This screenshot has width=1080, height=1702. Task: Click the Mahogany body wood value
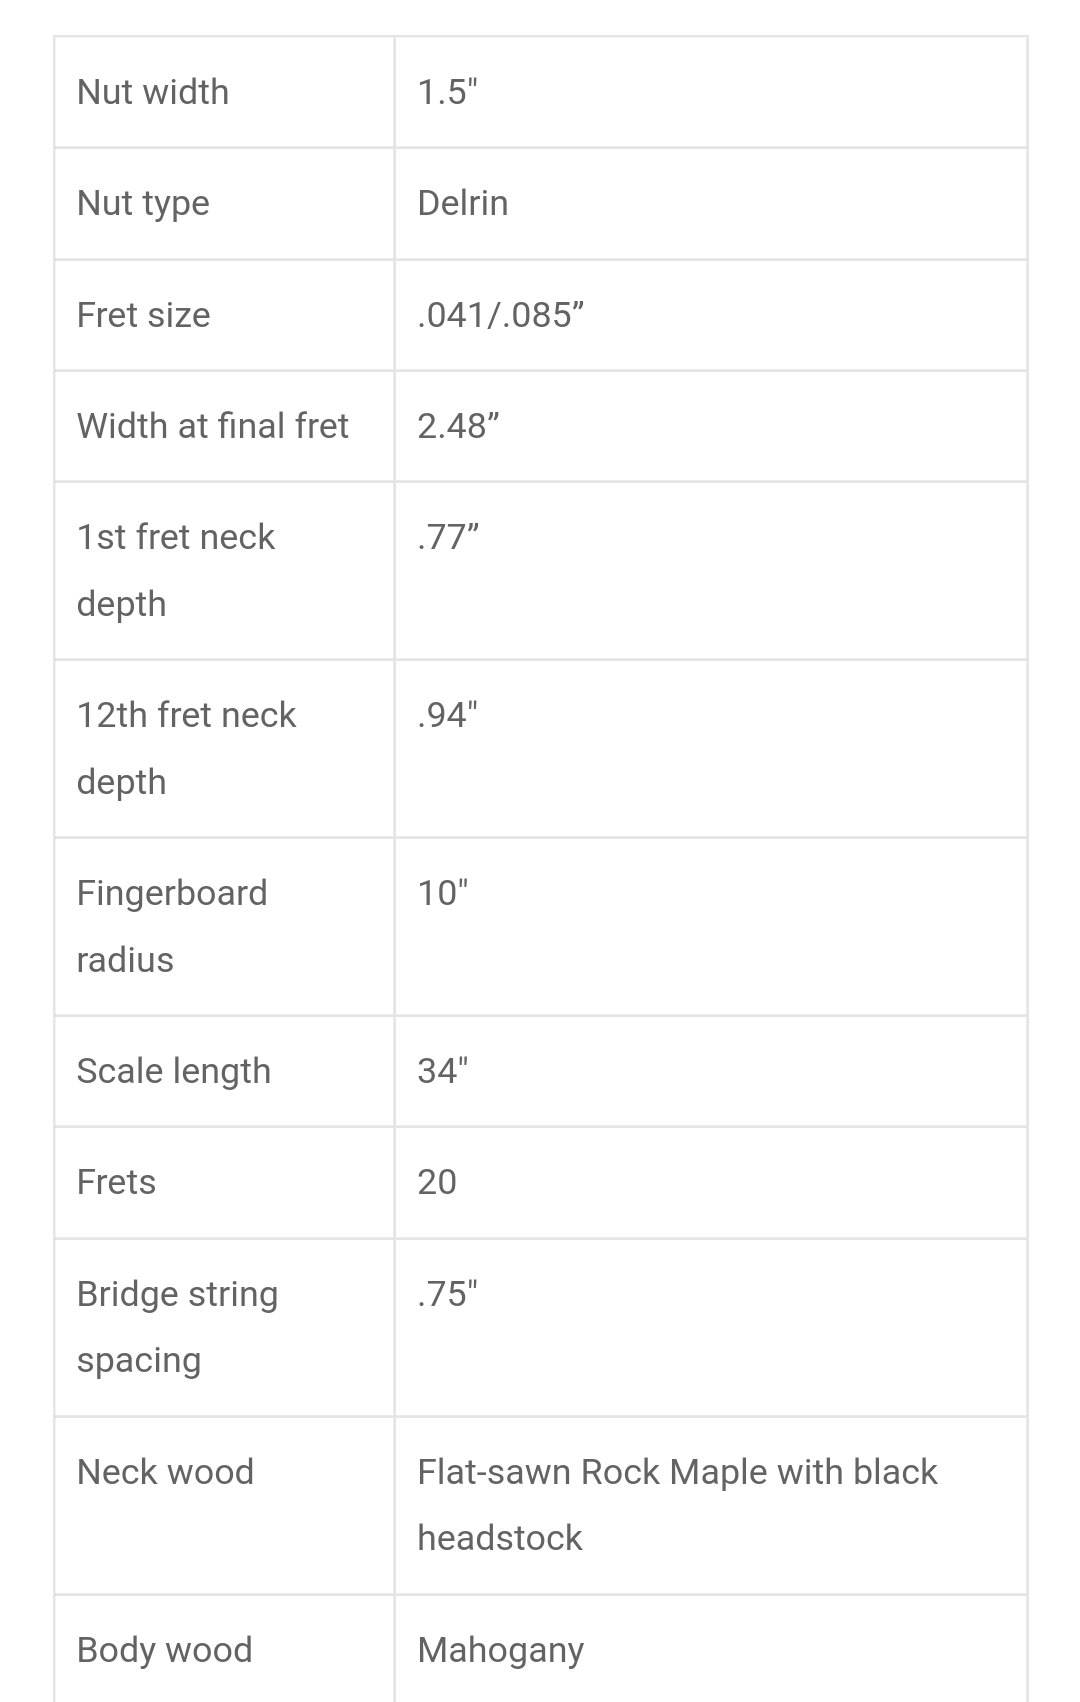click(500, 1650)
